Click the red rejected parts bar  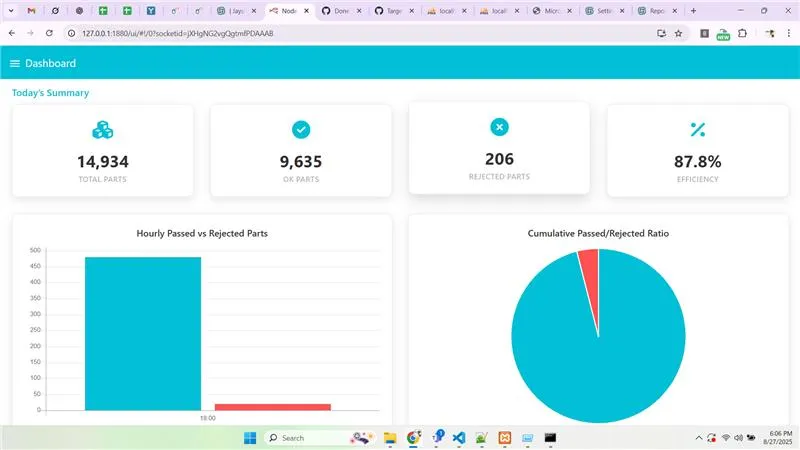(x=272, y=407)
